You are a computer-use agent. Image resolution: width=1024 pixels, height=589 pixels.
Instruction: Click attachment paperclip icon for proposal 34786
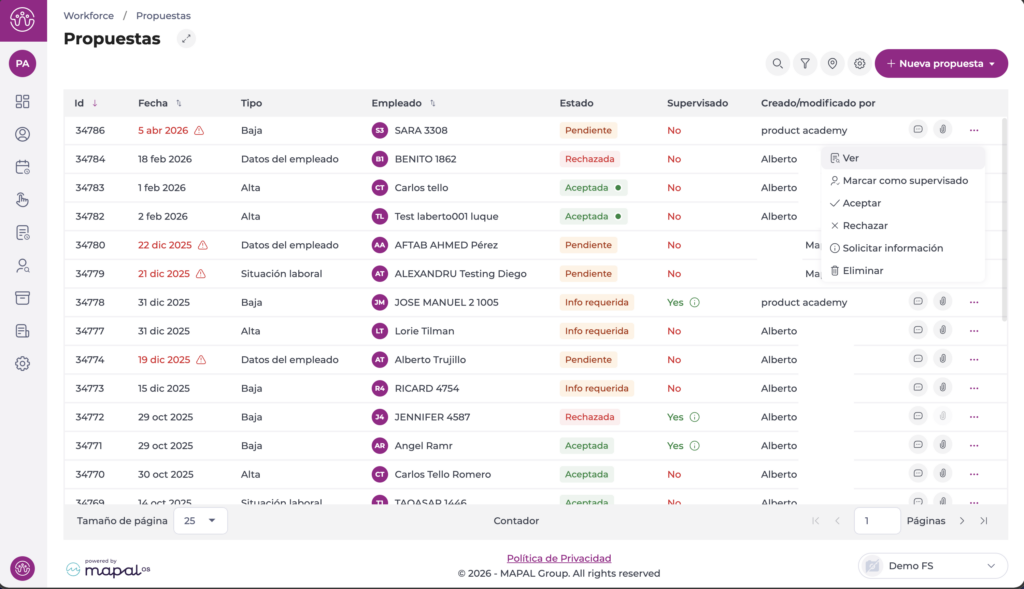pyautogui.click(x=942, y=130)
